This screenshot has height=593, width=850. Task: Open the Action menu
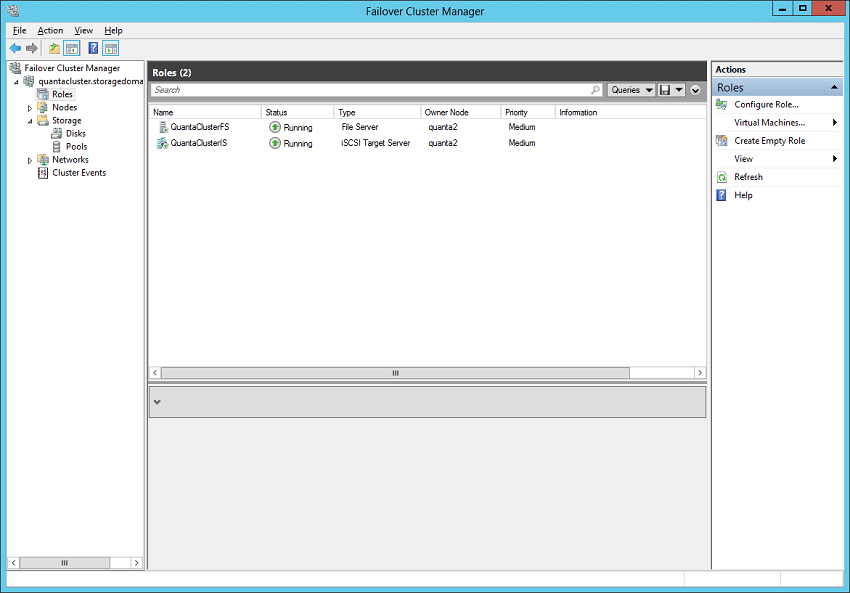pos(50,30)
